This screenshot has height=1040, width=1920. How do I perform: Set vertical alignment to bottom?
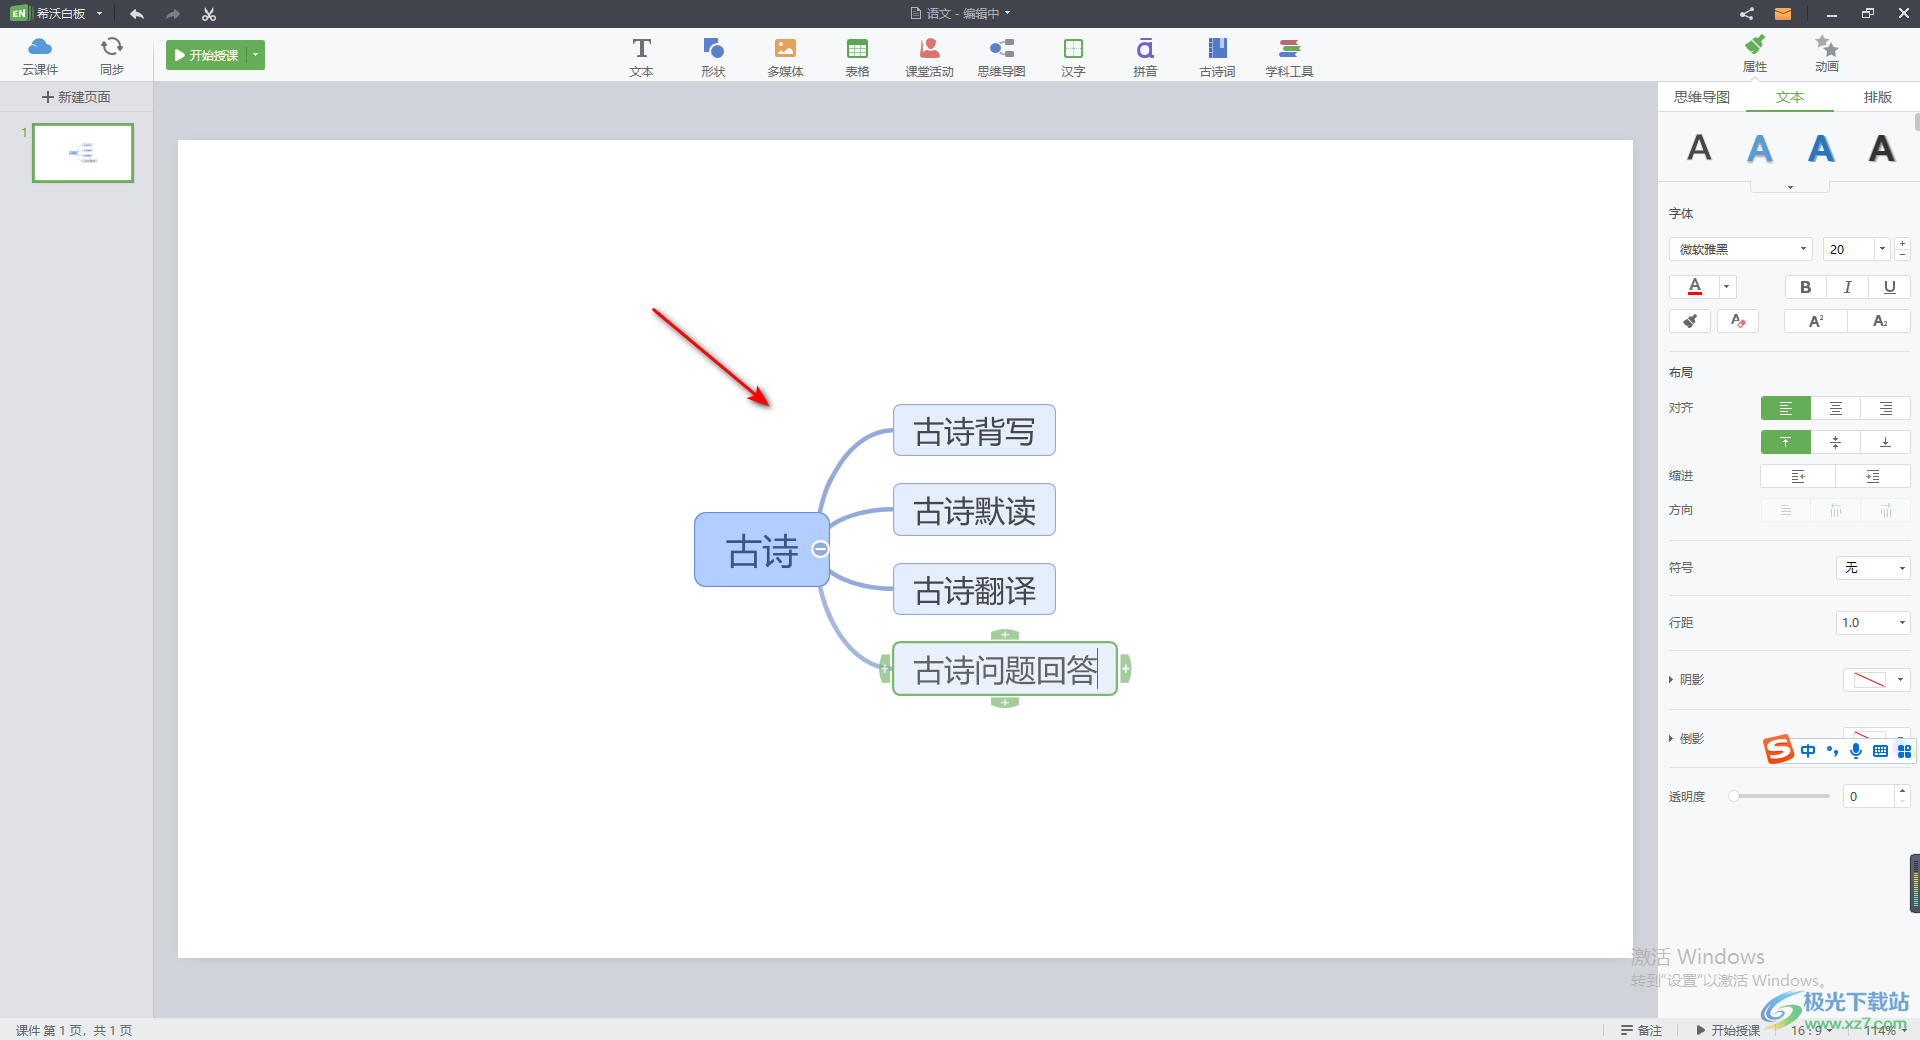(1886, 442)
